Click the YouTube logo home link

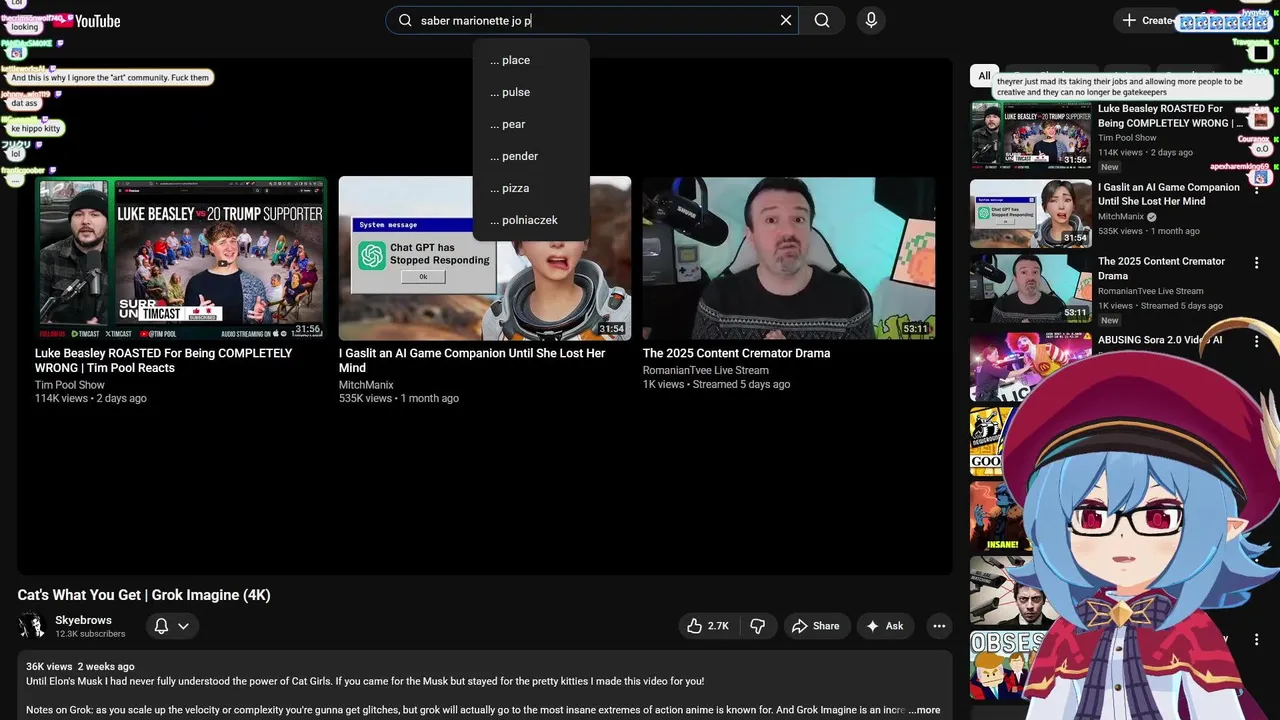(x=87, y=21)
